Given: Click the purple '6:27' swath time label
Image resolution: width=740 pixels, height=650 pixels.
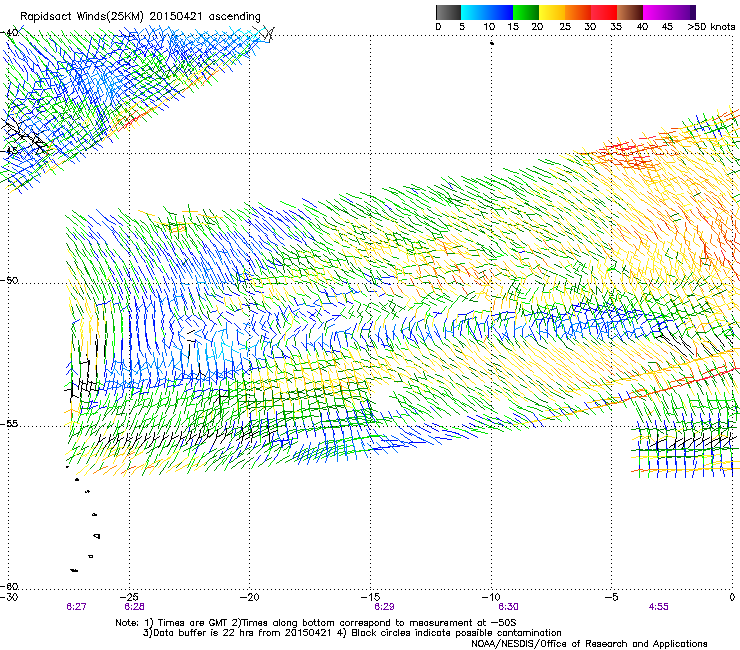Looking at the screenshot, I should (76, 607).
